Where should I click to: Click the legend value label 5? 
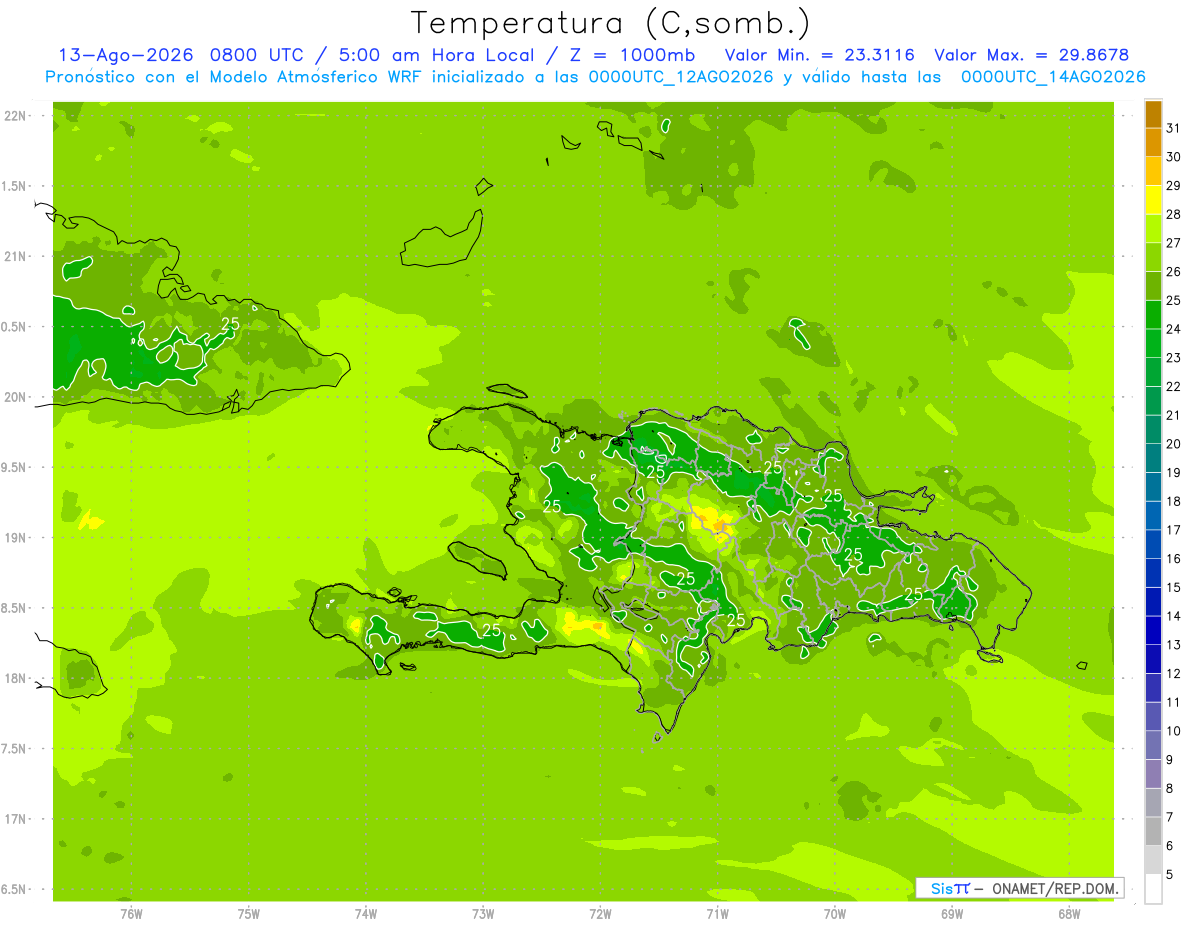coord(1169,875)
